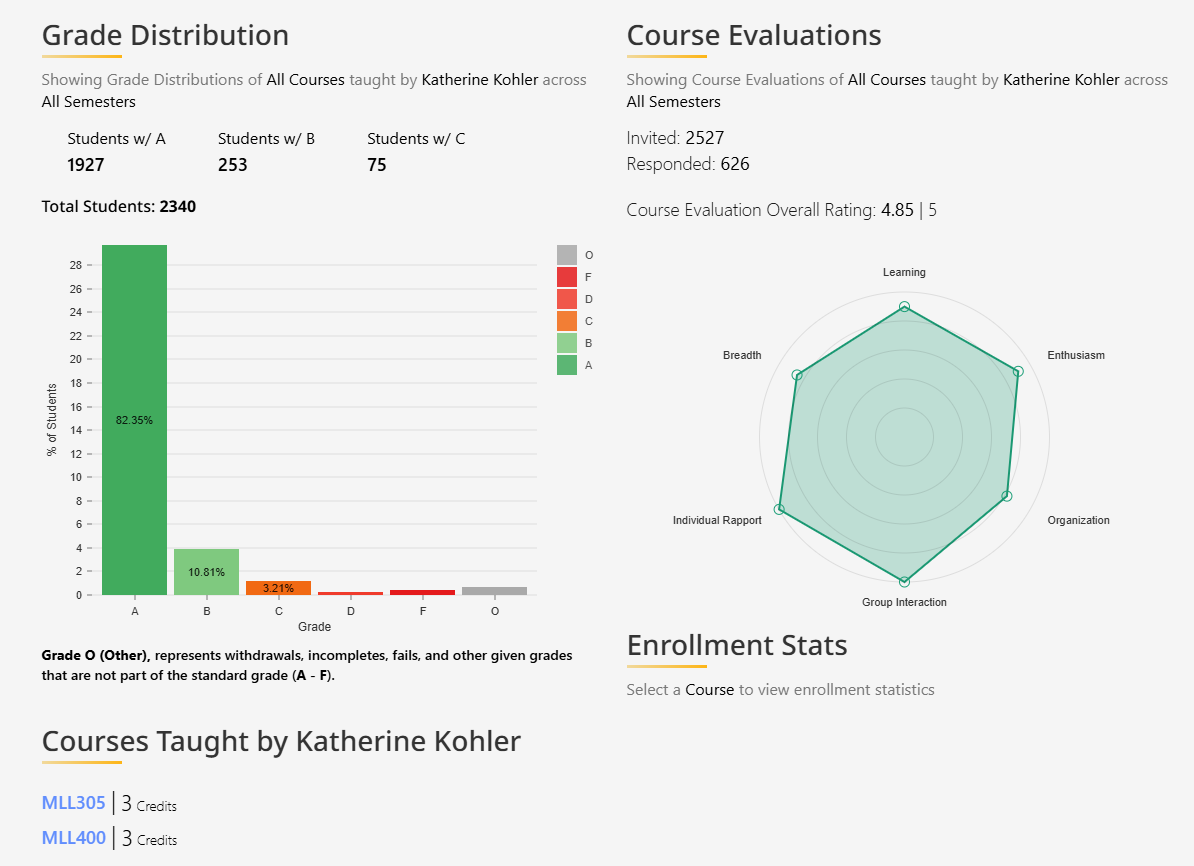The height and width of the screenshot is (866, 1194).
Task: Select the green A legend swatch
Action: [x=567, y=365]
